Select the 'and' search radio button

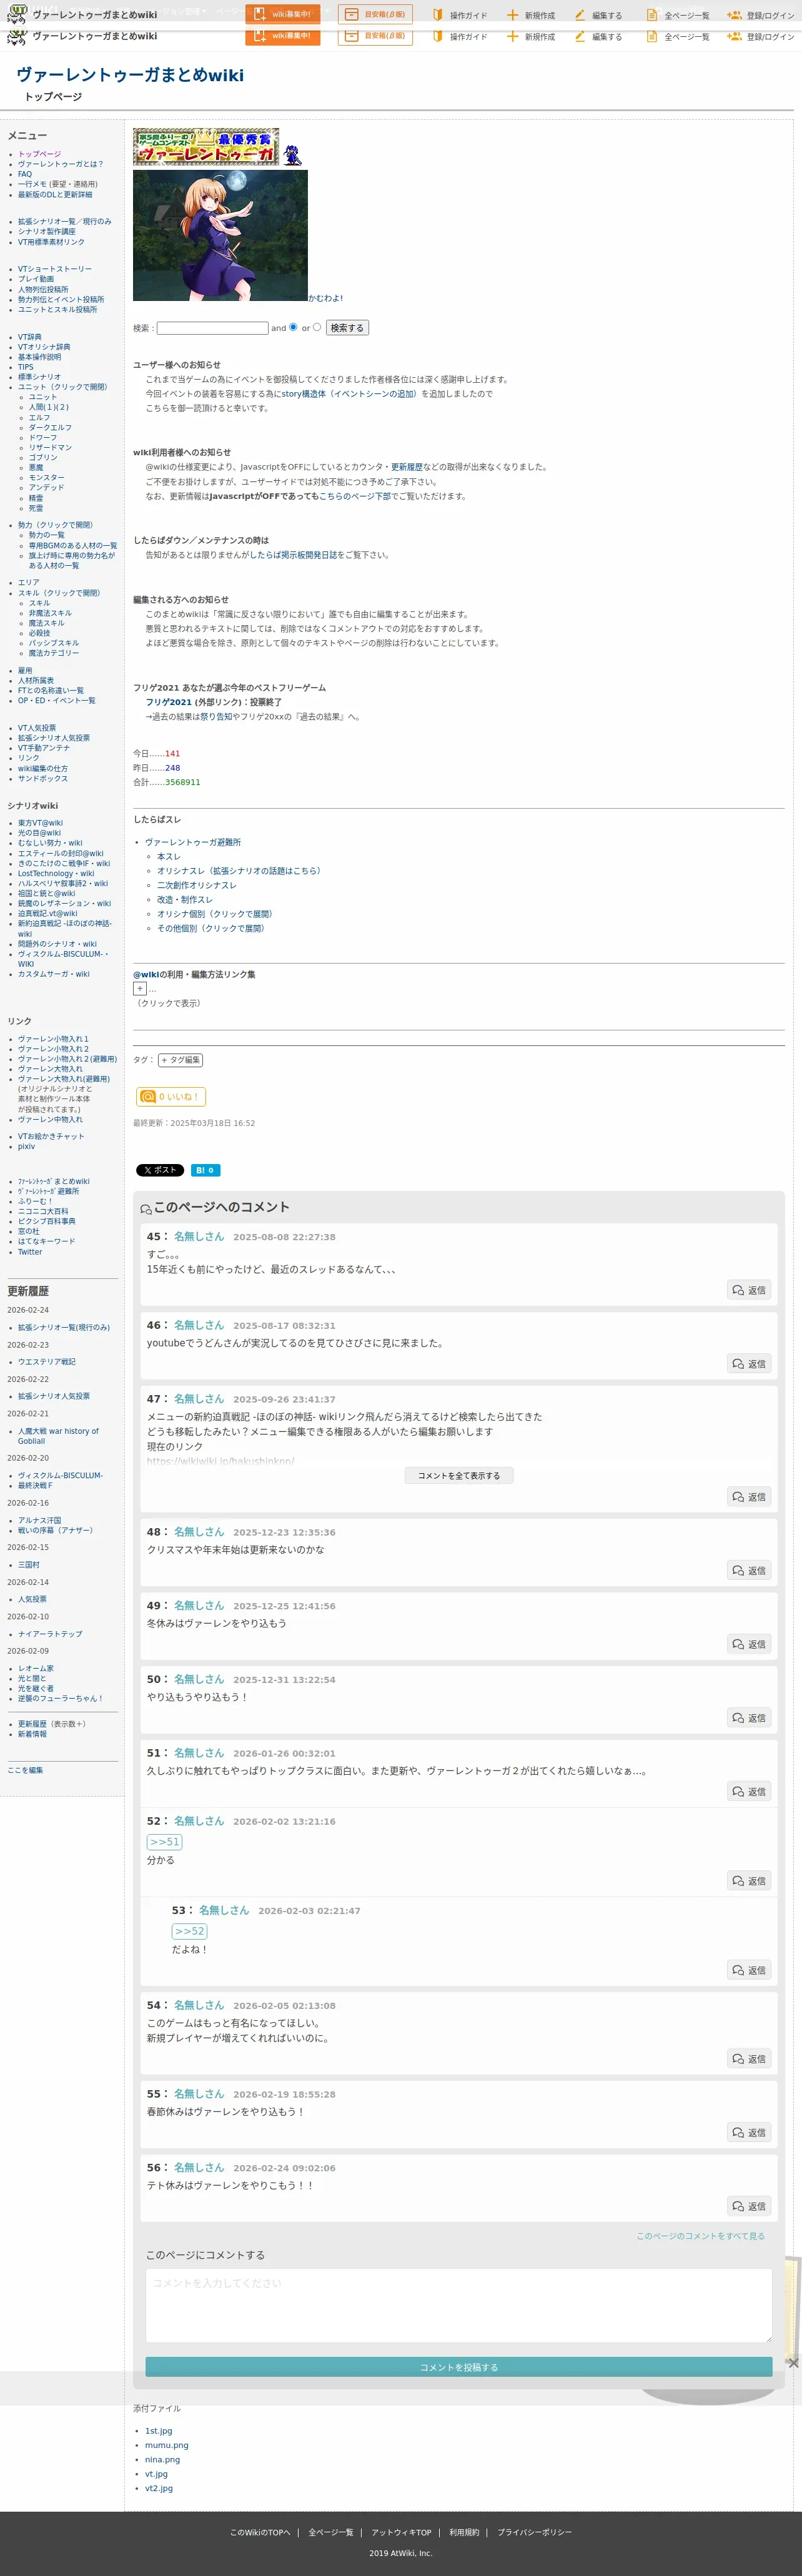pyautogui.click(x=293, y=327)
